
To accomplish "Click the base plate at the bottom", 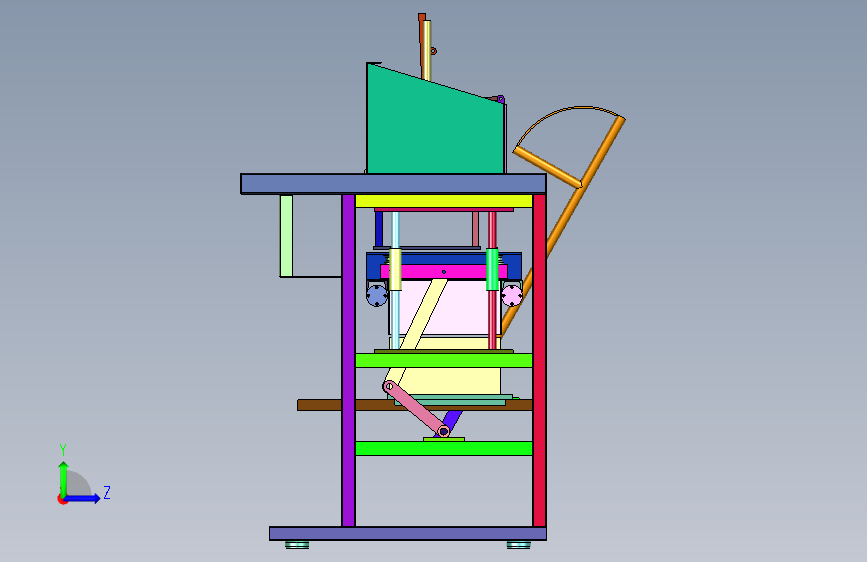I will coord(408,533).
